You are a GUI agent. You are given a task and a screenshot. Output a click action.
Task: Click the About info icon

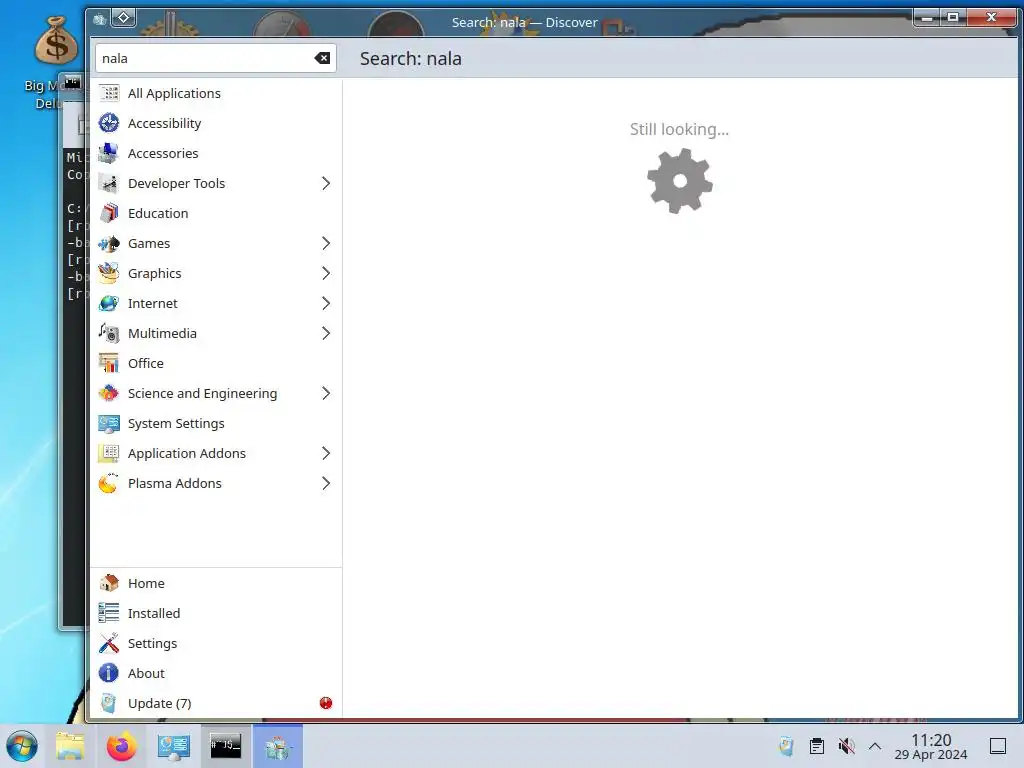108,673
